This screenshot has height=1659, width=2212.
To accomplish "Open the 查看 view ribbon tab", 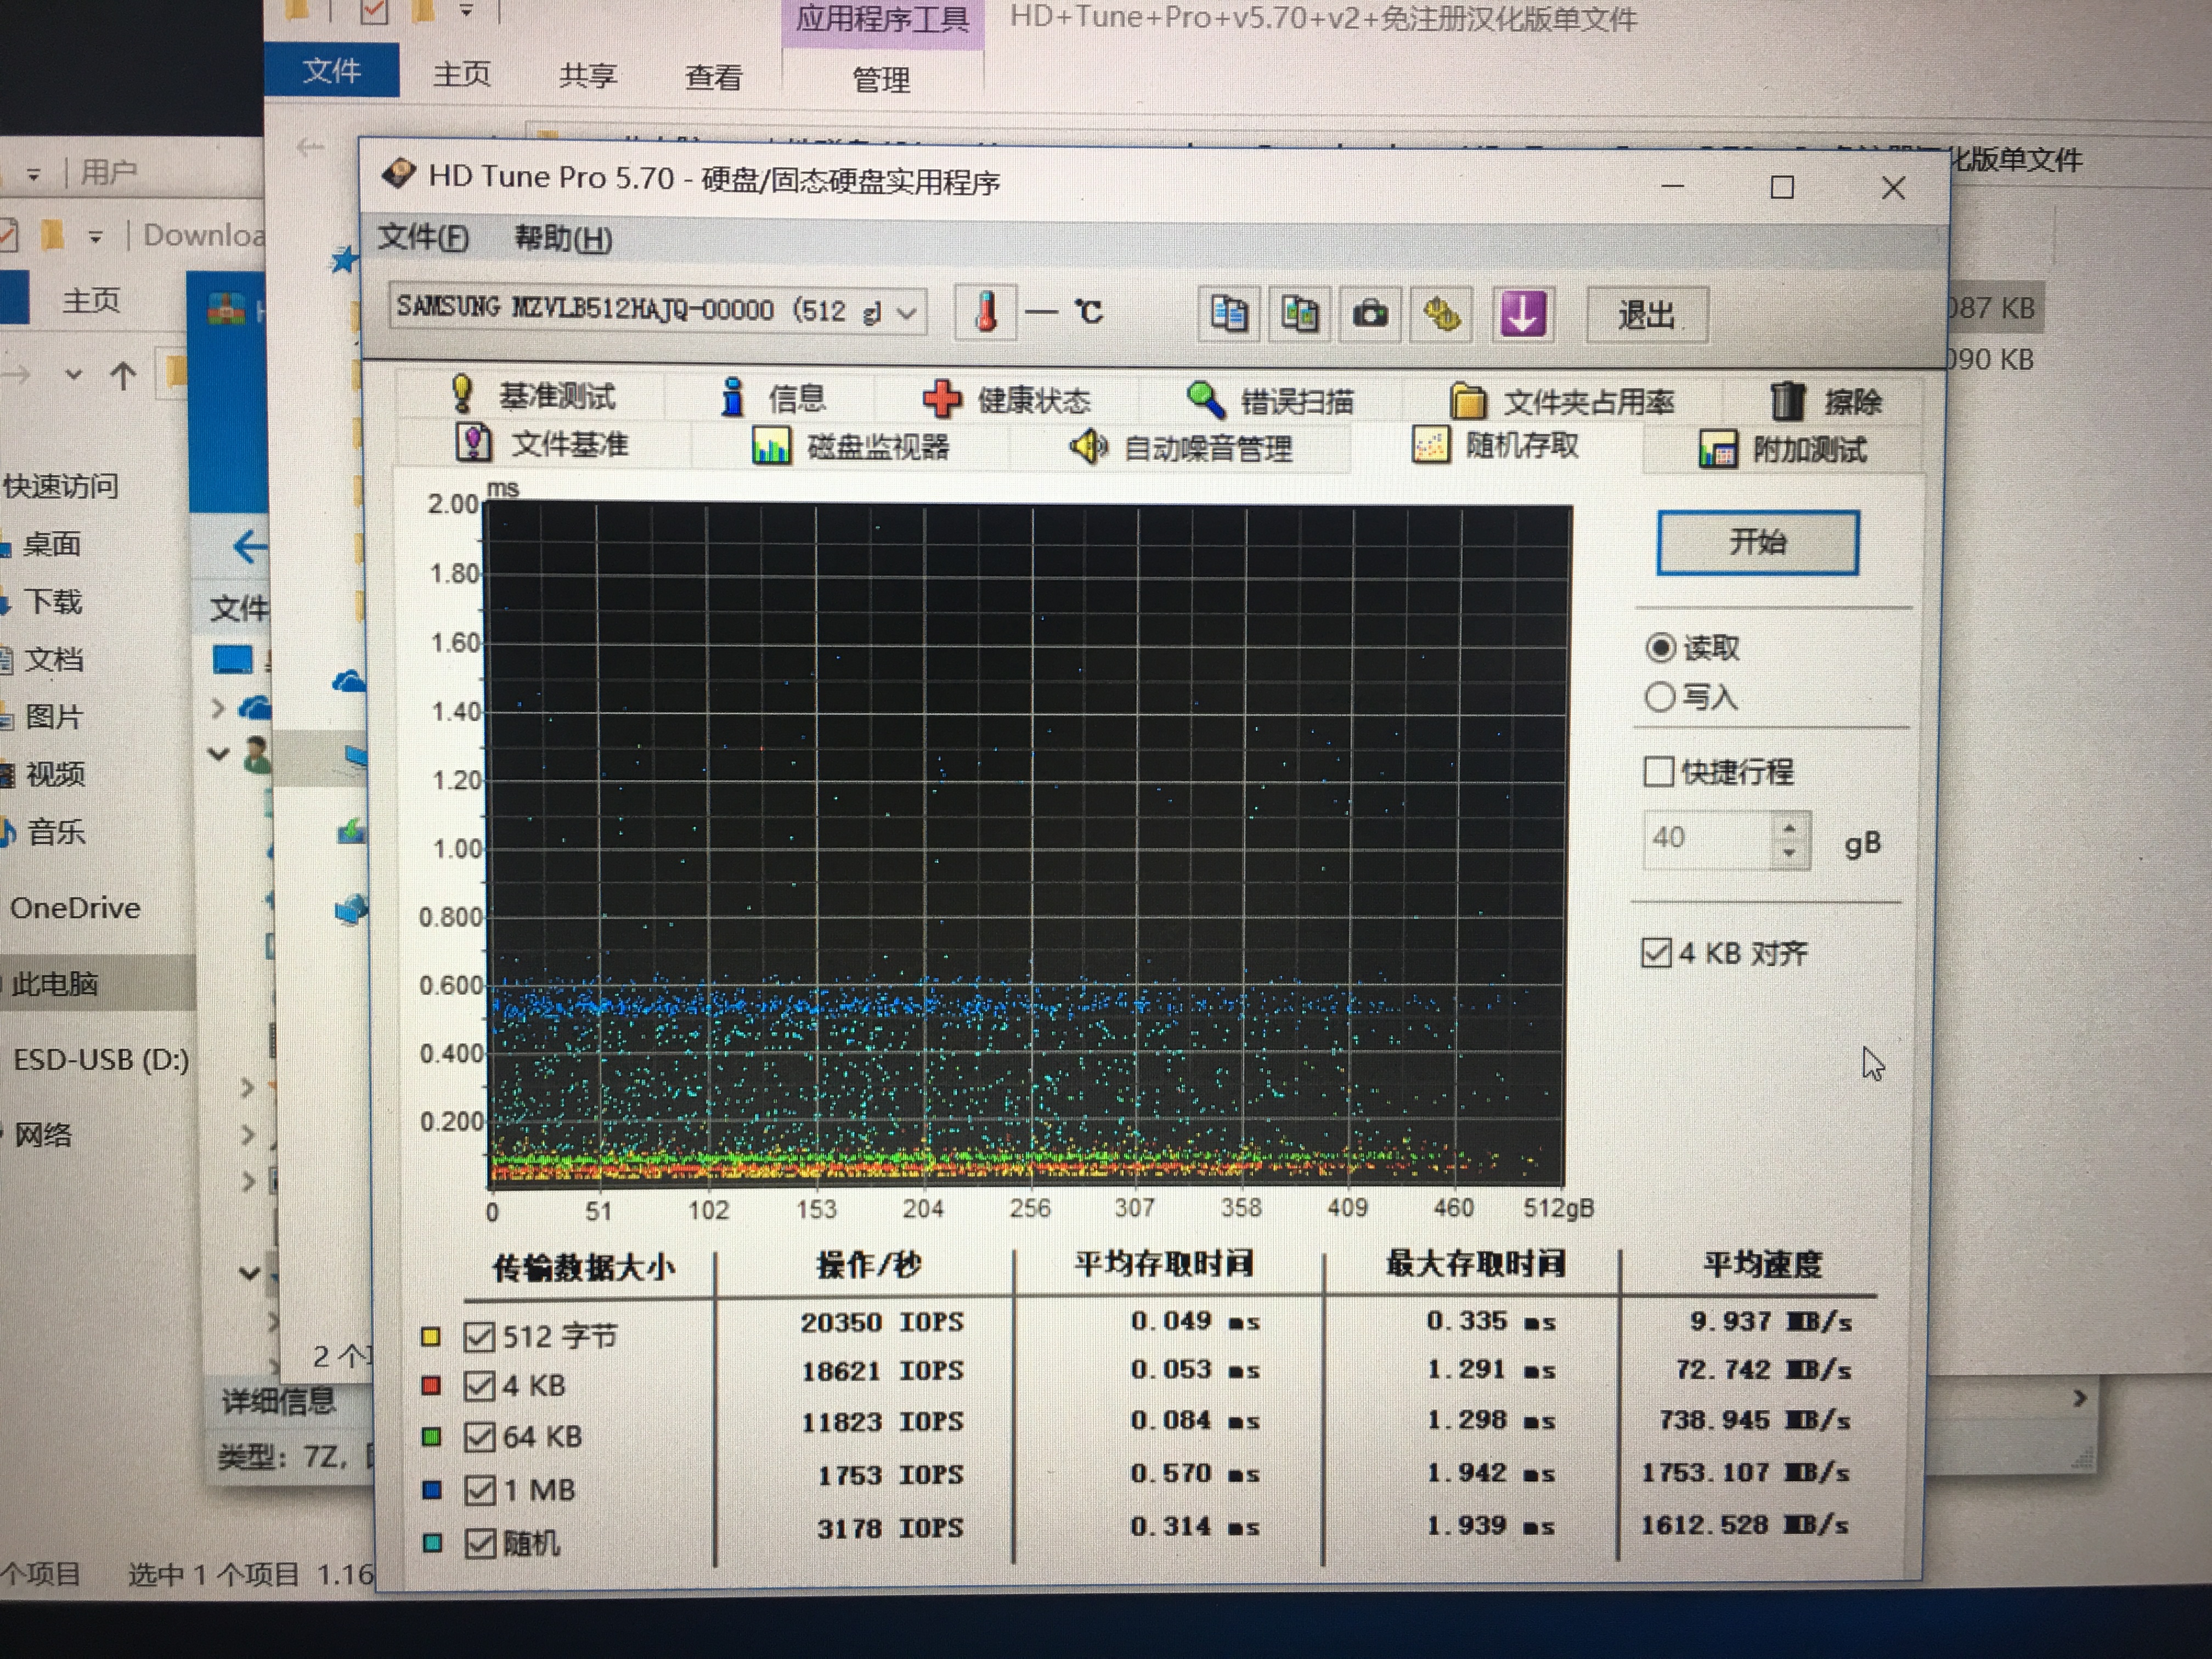I will tap(713, 77).
